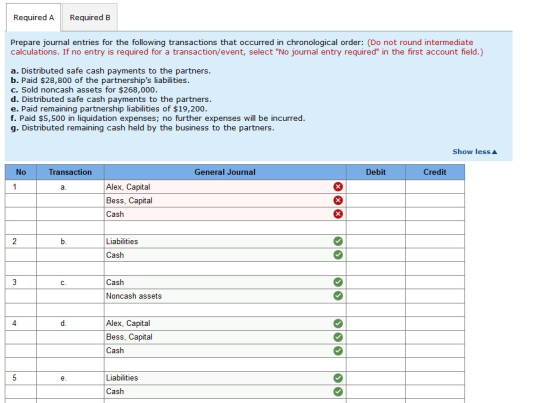Collapse instructions with Show less
Image resolution: width=560 pixels, height=403 pixels.
pos(474,151)
